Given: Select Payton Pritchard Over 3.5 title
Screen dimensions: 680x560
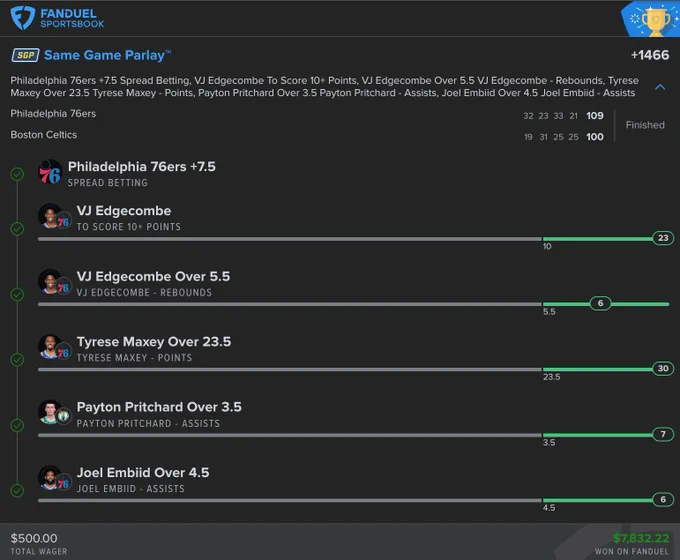Looking at the screenshot, I should 159,407.
